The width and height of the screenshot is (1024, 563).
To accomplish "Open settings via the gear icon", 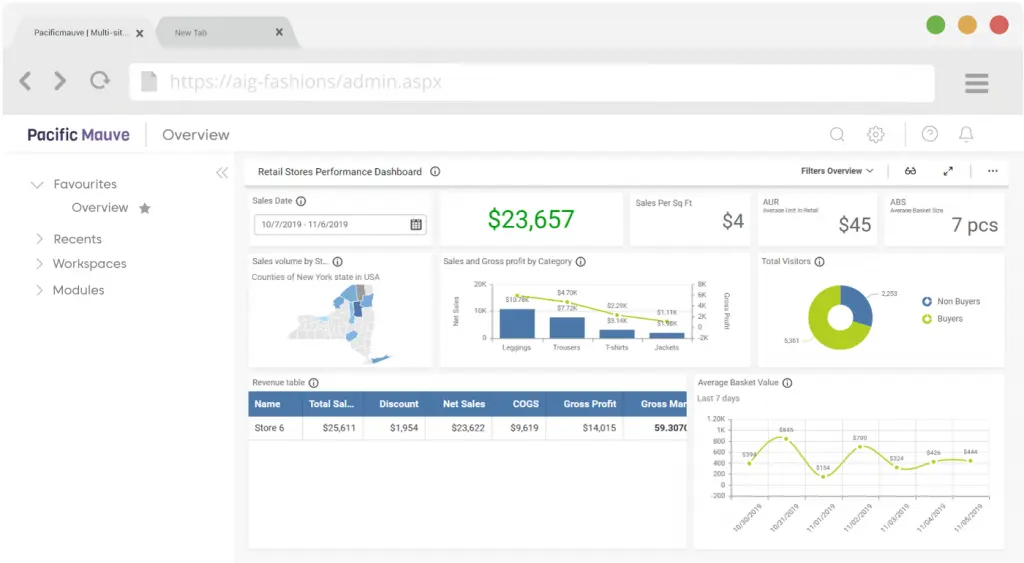I will (x=876, y=134).
